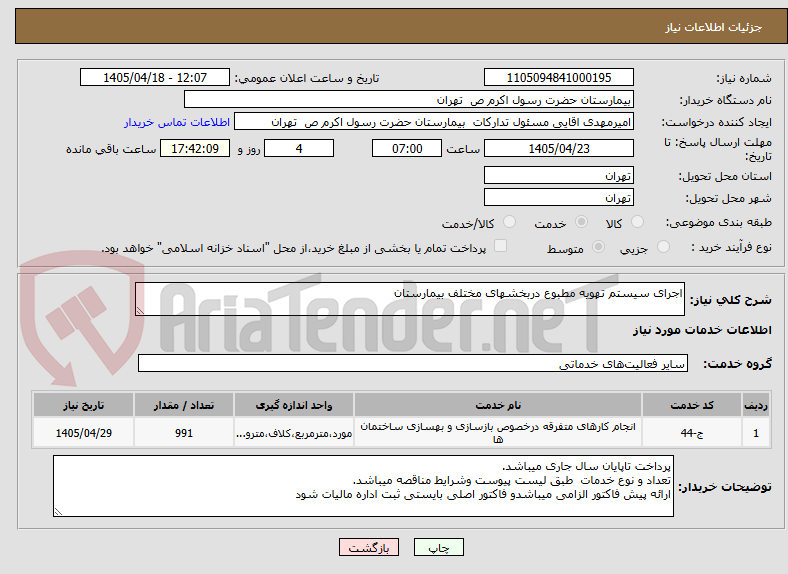Click the اطلاعات خدمات مورد نیاز heading
The height and width of the screenshot is (574, 788).
pos(702,330)
